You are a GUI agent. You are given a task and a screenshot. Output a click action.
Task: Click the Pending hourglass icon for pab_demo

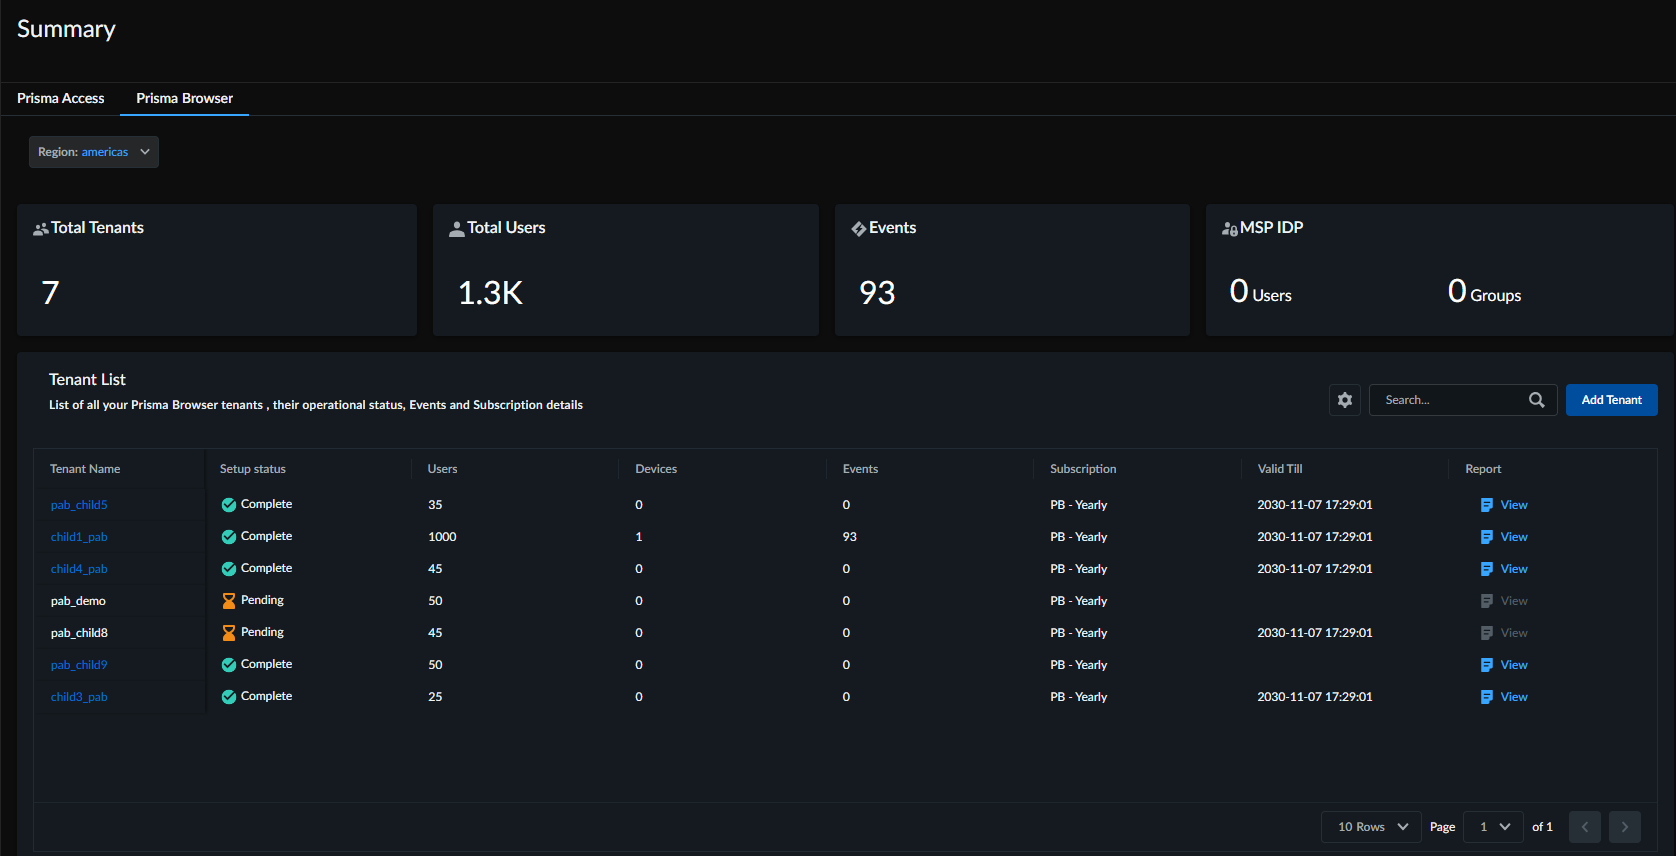[229, 601]
